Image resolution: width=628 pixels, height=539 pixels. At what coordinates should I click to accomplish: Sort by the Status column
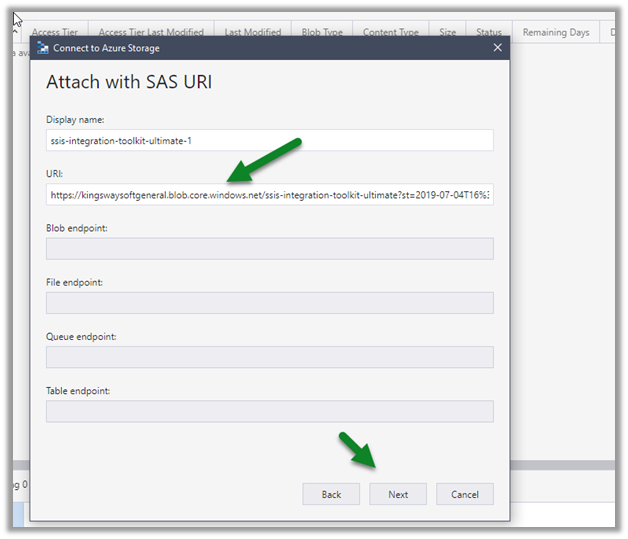click(489, 32)
